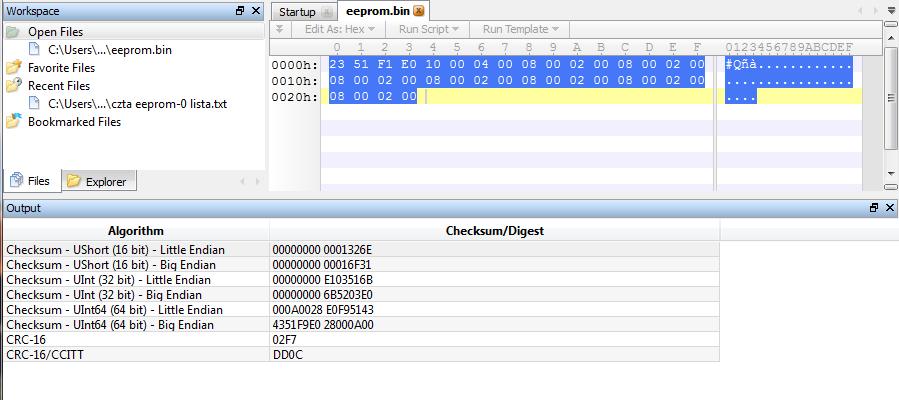Click the hex editor vertical scrollbar thumb
Viewport: 899px width, 400px height.
point(891,99)
